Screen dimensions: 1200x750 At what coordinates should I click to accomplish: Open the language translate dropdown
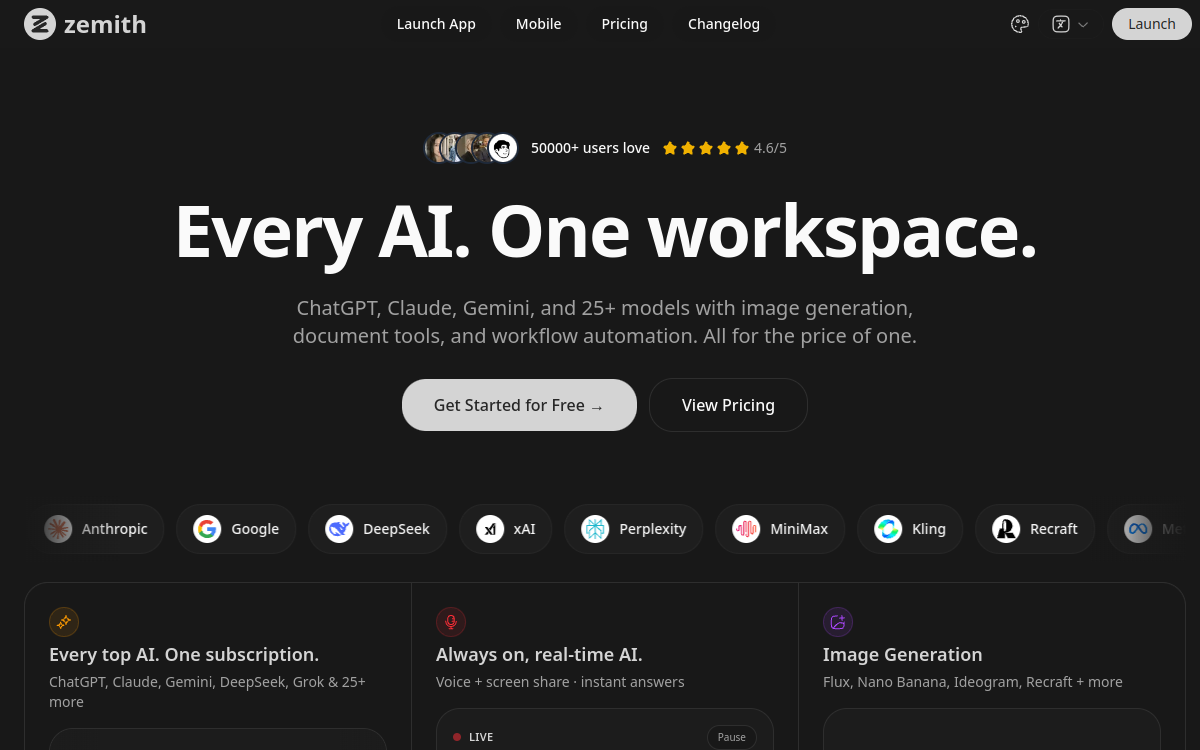(x=1070, y=24)
